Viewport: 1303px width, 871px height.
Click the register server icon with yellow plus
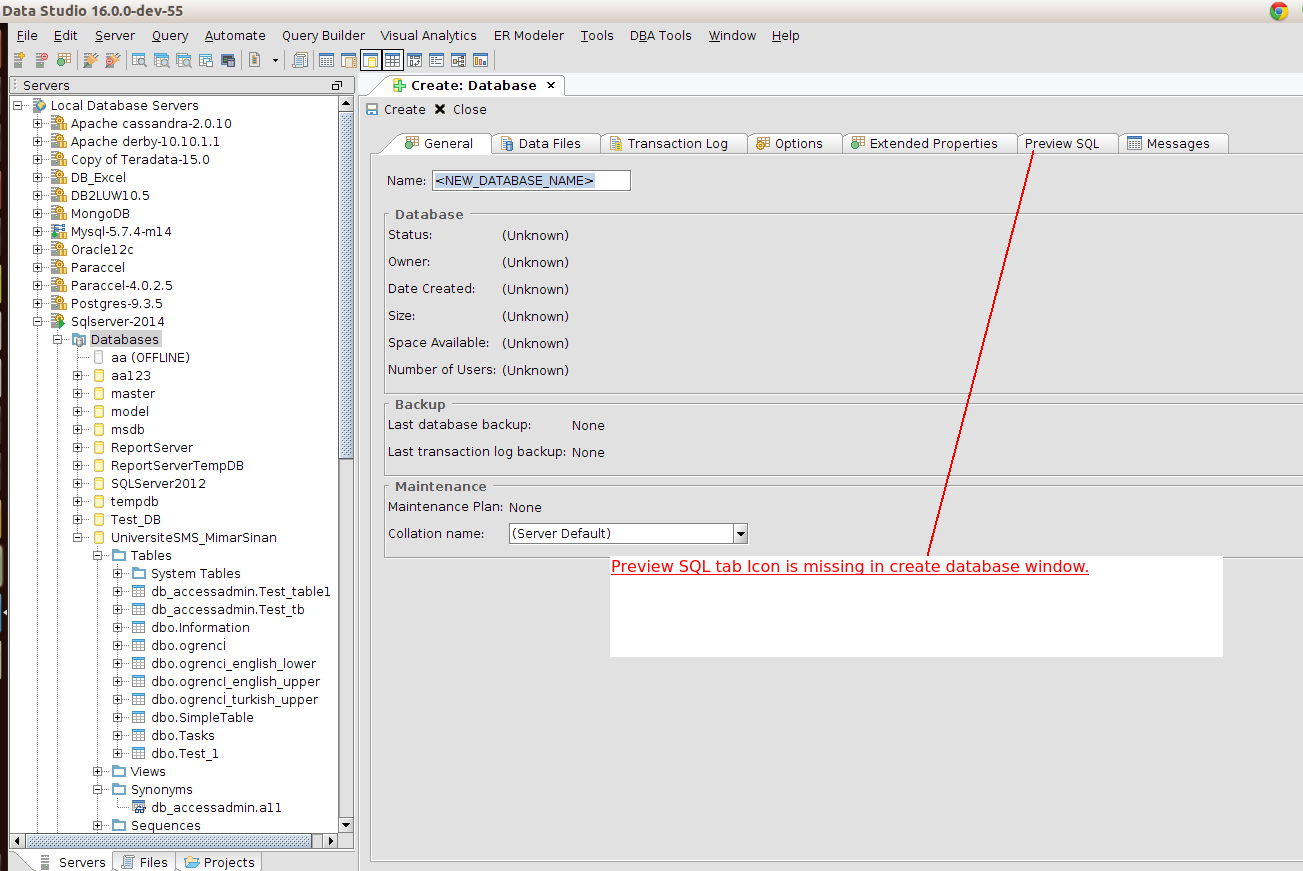click(18, 60)
